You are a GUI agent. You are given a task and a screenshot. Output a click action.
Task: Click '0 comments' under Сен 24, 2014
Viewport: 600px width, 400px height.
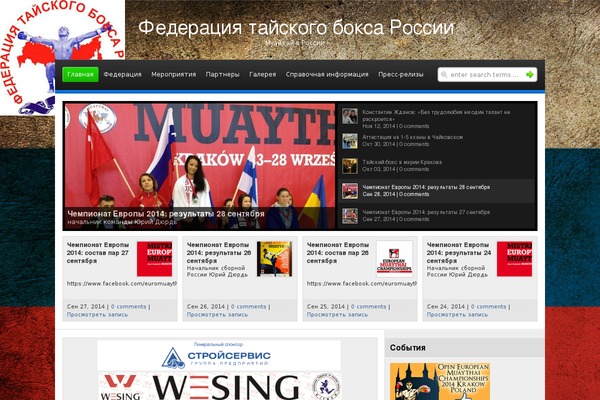pos(488,307)
